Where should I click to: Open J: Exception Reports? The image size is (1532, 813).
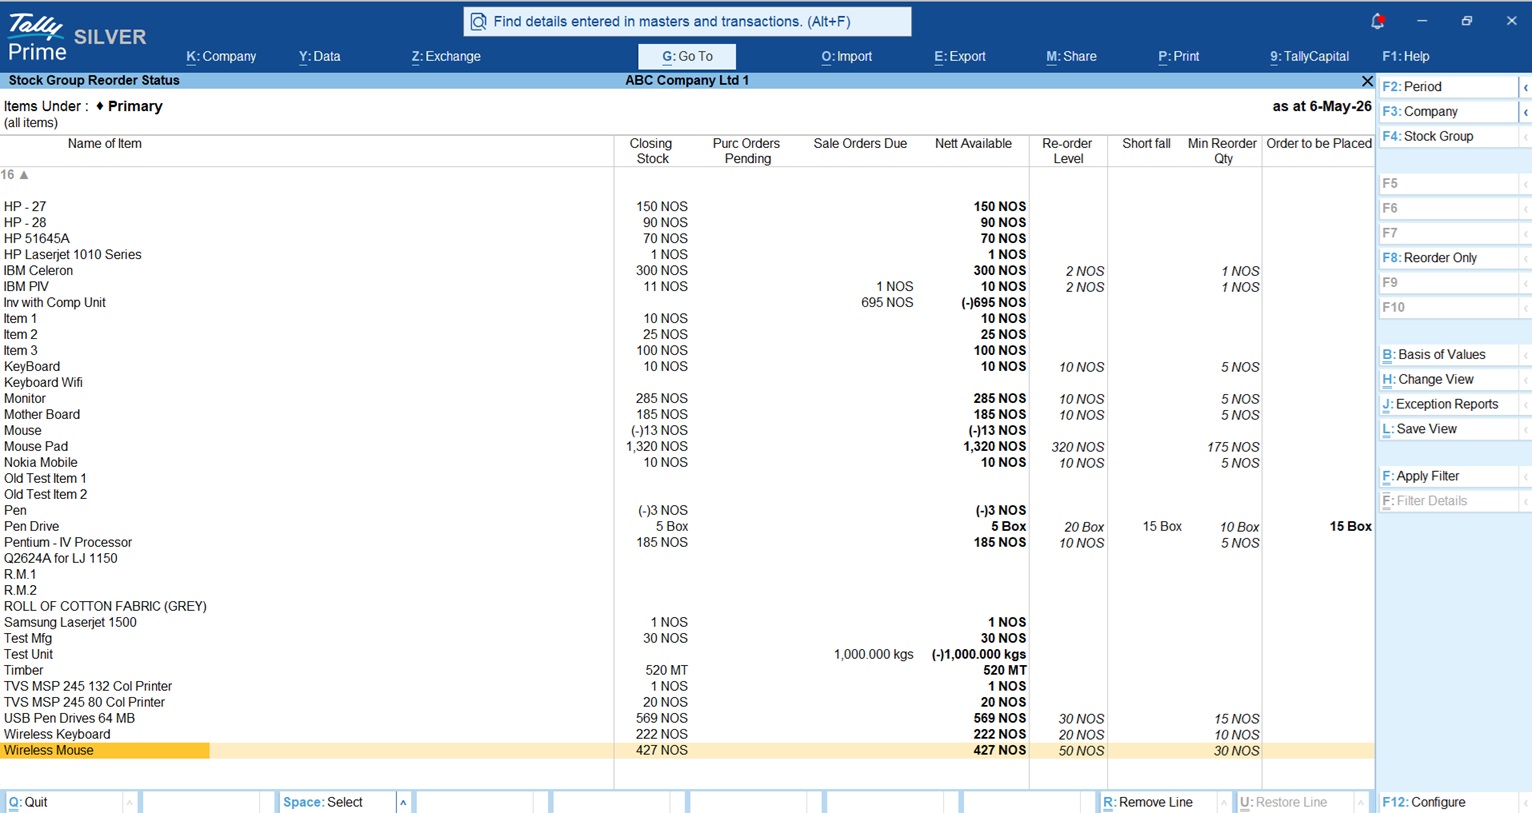(x=1448, y=404)
